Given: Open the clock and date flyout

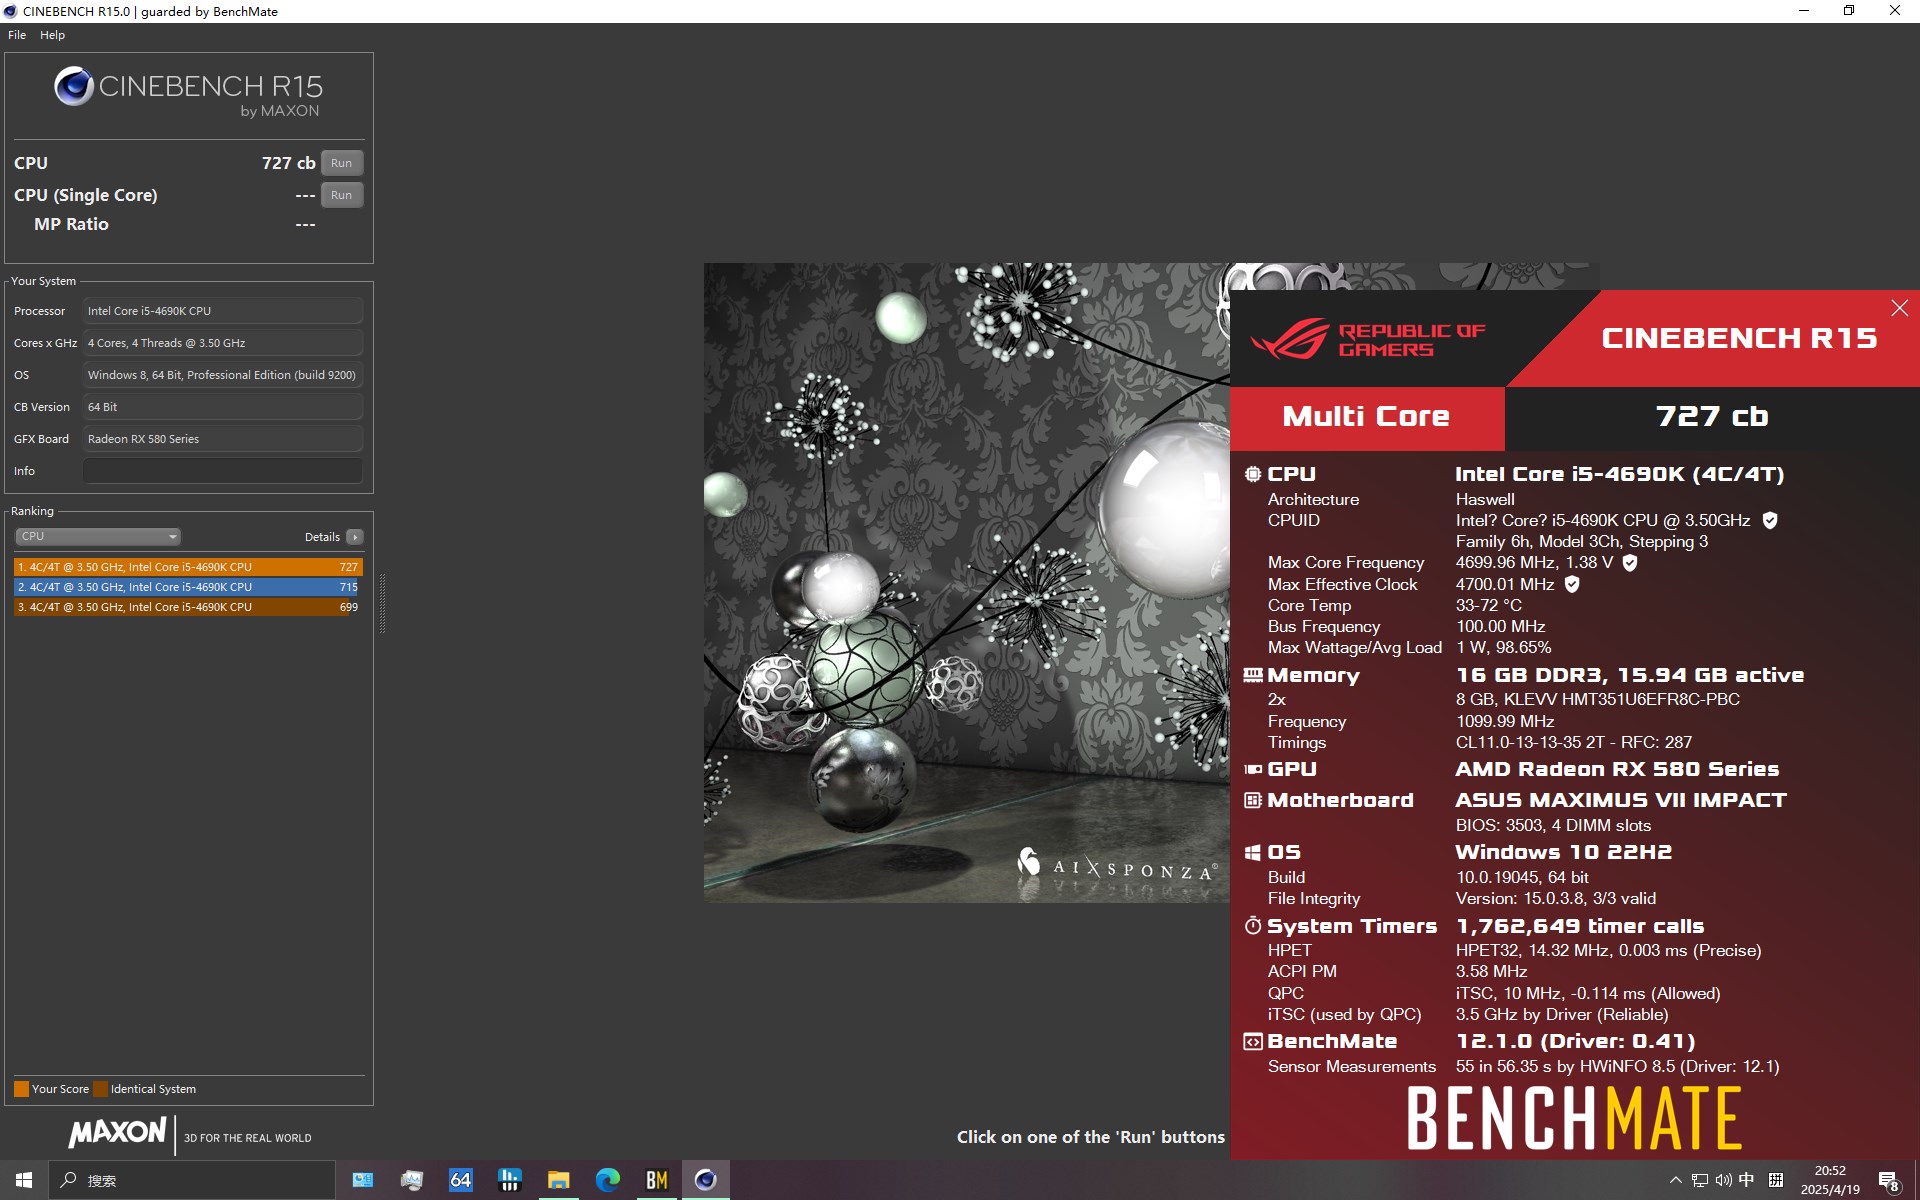Looking at the screenshot, I should pos(1830,1180).
